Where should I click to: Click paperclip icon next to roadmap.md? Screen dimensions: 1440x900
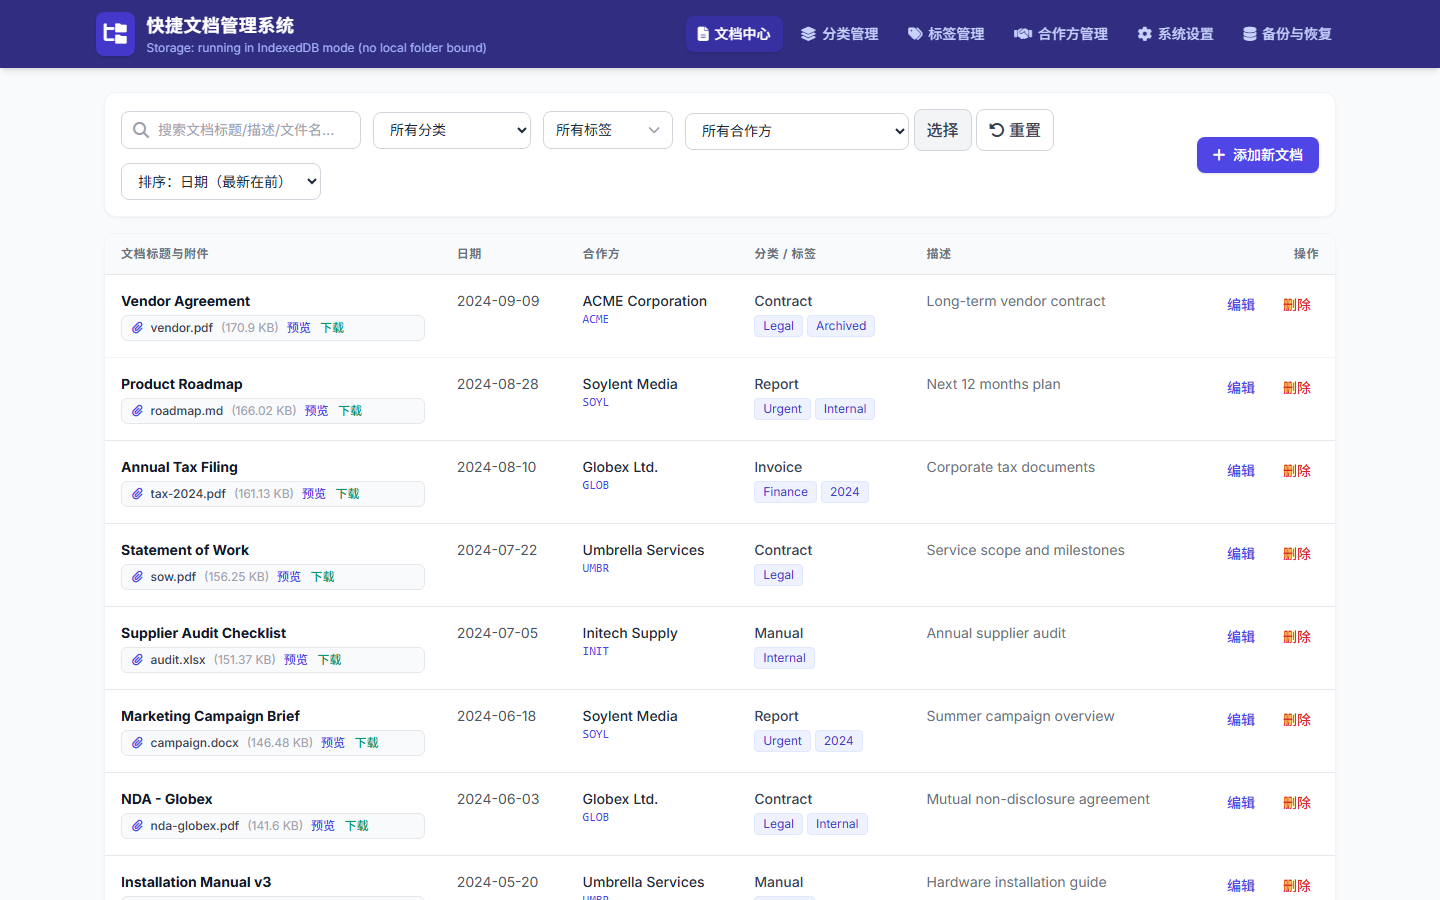pos(138,411)
